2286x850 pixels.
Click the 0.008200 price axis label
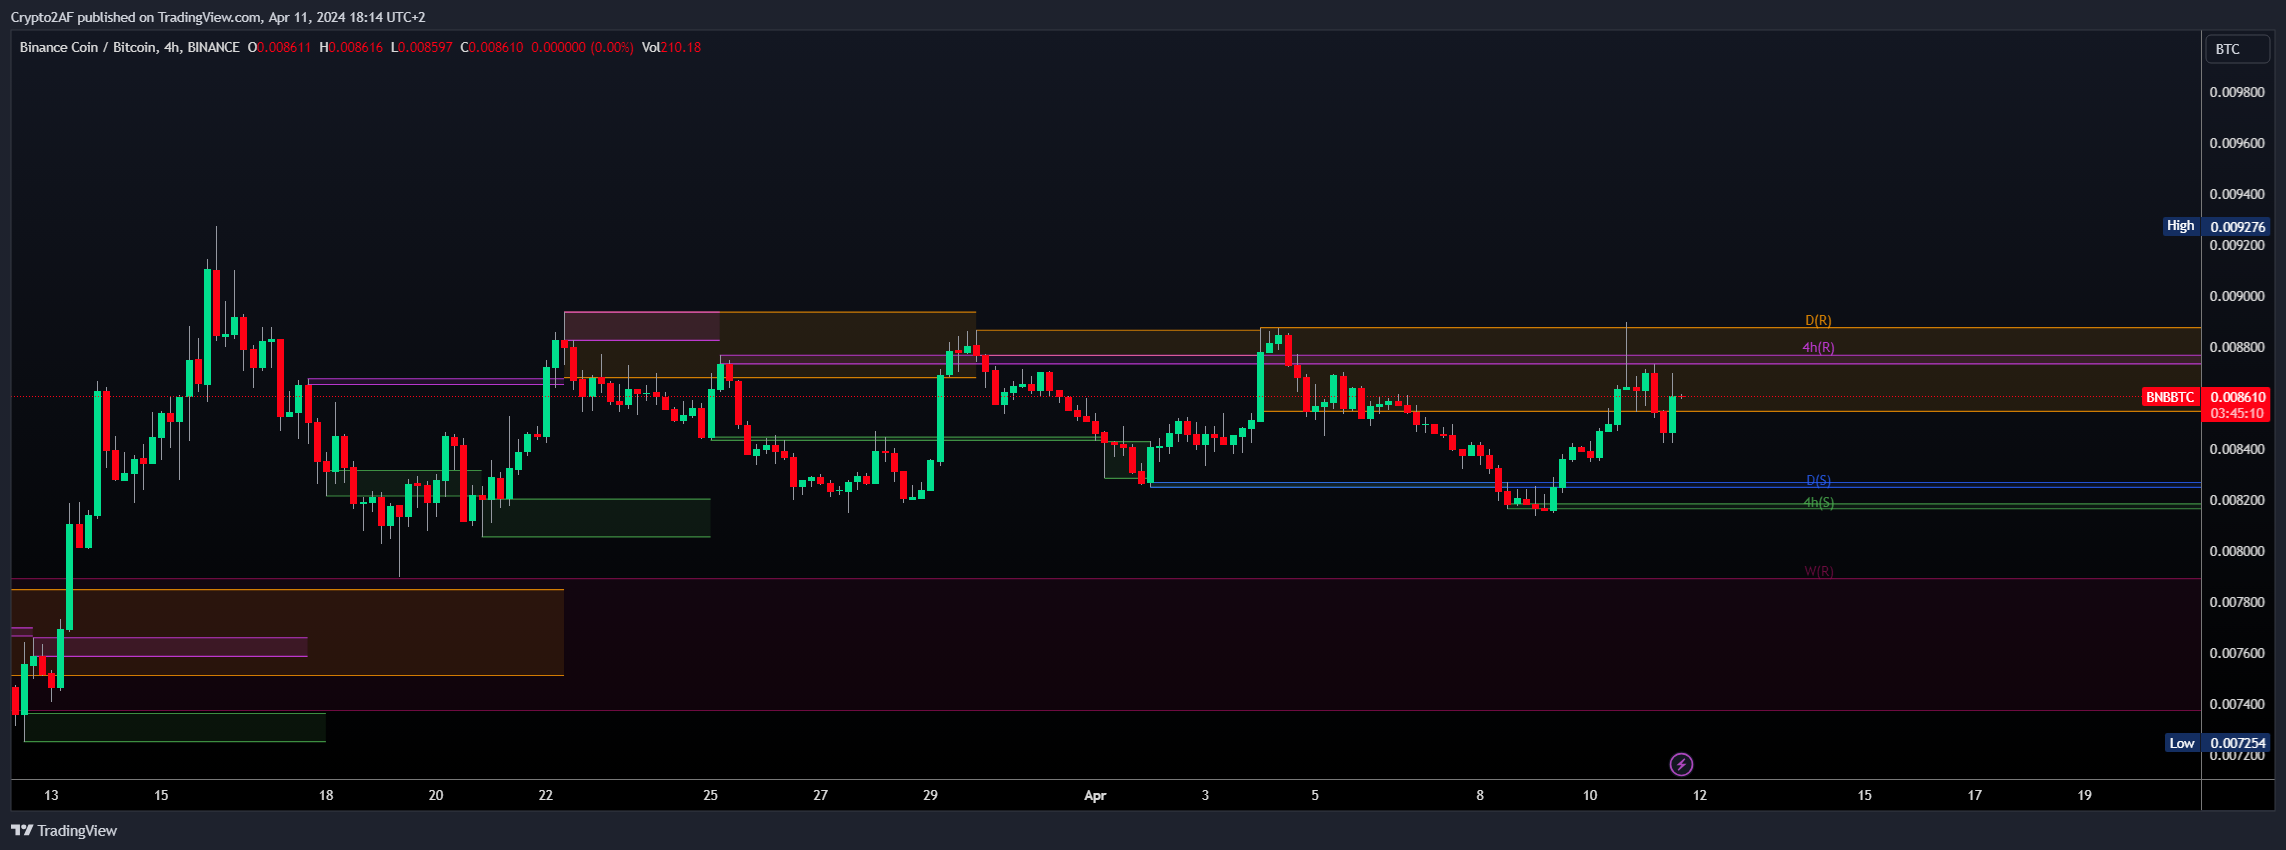(x=2237, y=500)
